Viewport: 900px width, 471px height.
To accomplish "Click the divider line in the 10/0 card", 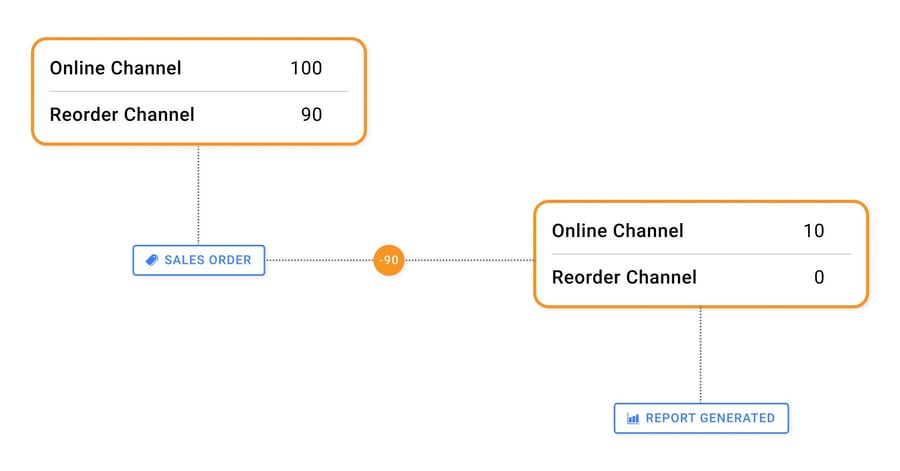I will [700, 254].
